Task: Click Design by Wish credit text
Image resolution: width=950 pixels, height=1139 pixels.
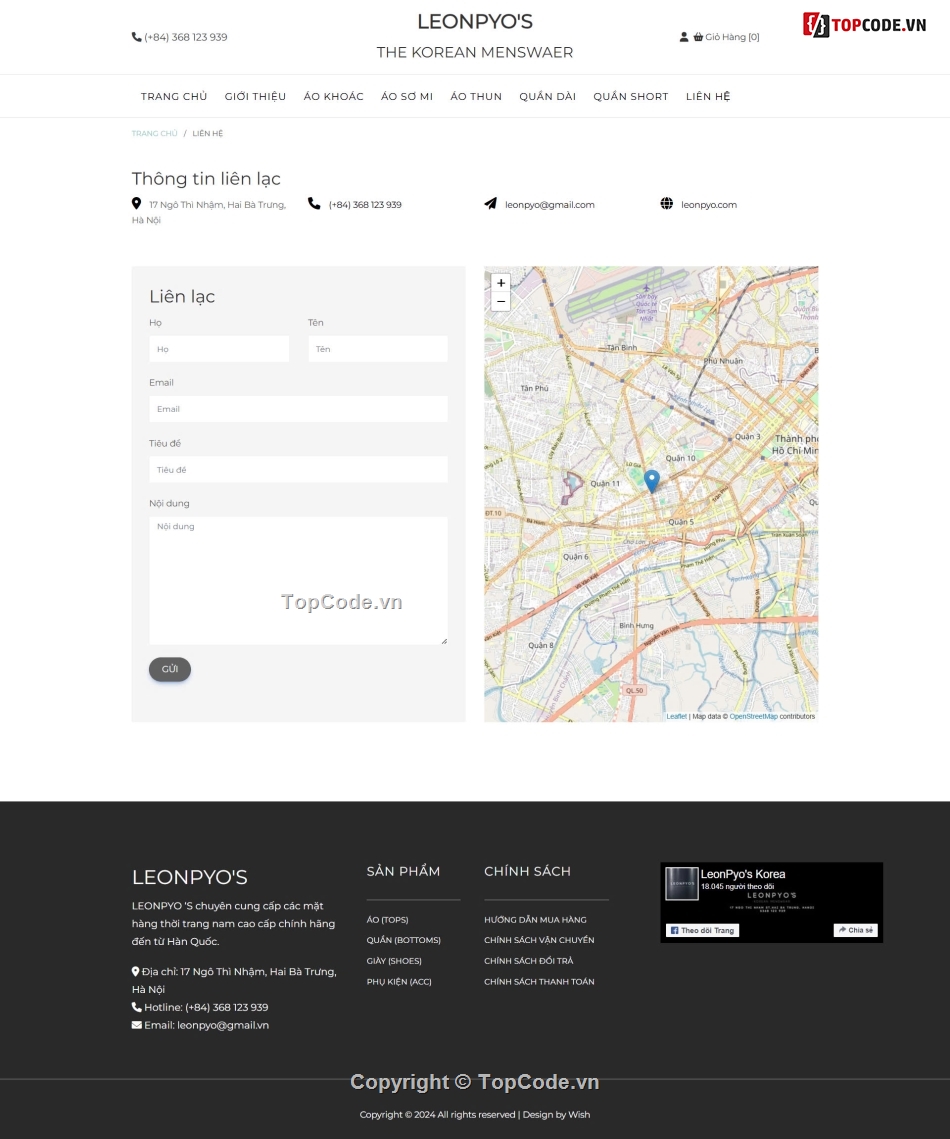Action: point(556,1114)
